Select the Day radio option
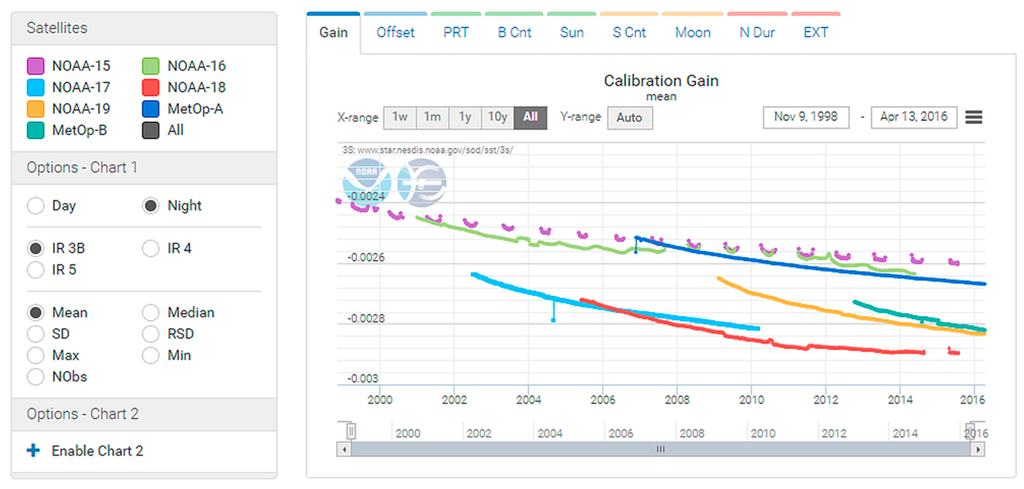 point(36,206)
